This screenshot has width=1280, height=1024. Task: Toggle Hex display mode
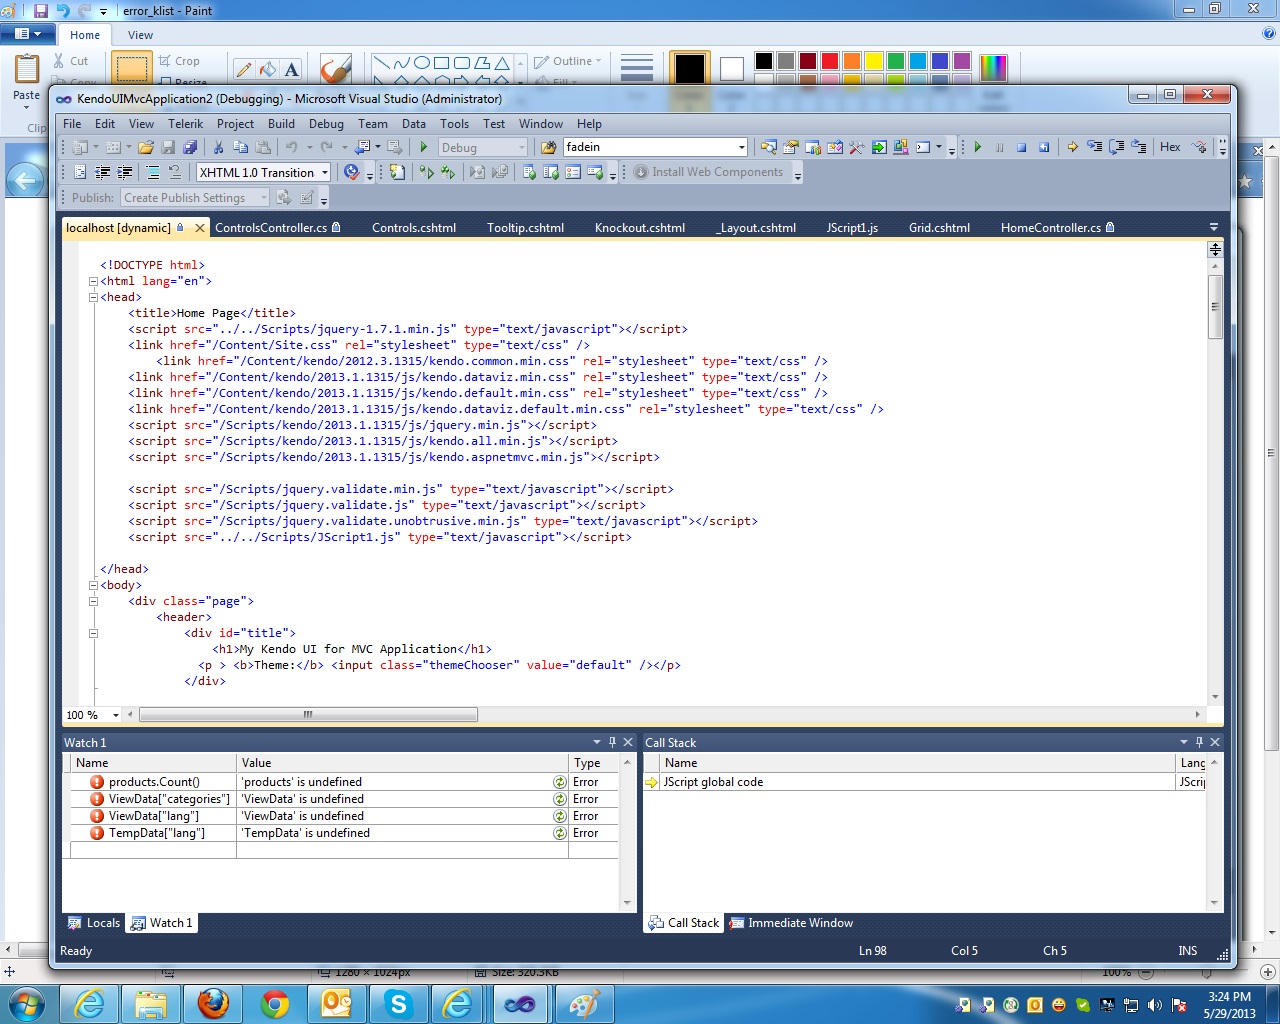1170,147
